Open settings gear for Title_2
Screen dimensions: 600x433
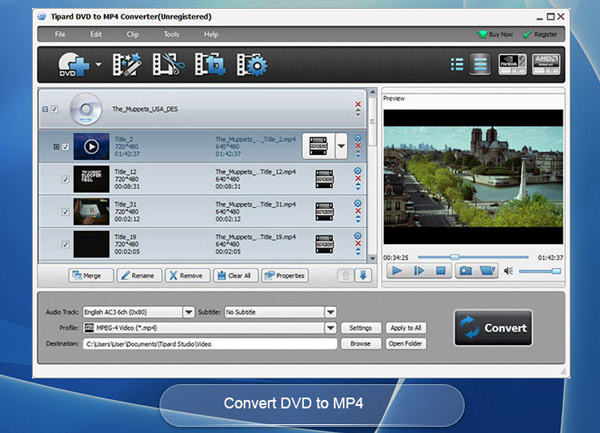pos(358,138)
